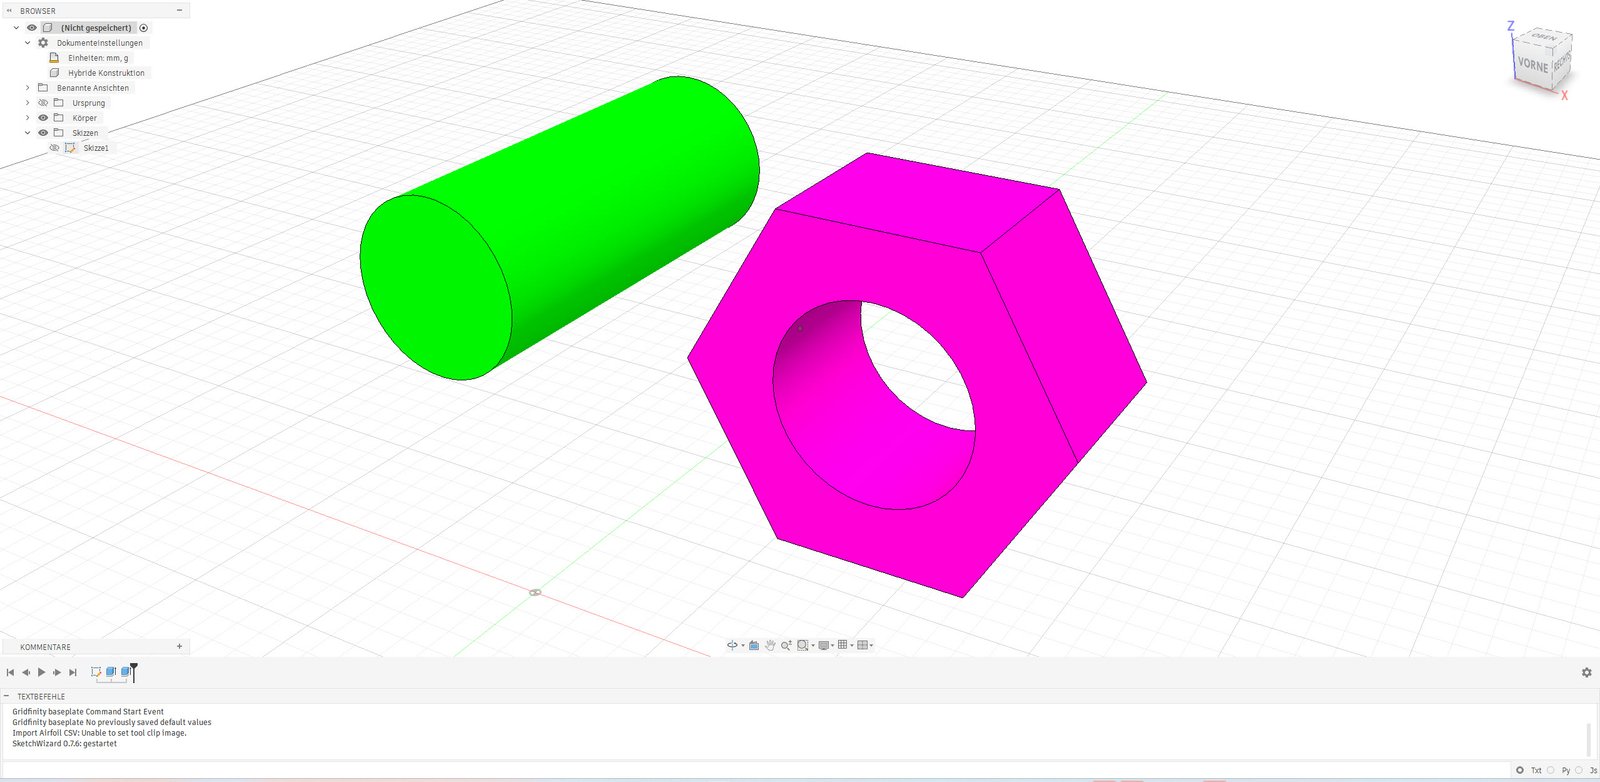The image size is (1600, 782).
Task: Hide the Skizzen folder
Action: 43,133
